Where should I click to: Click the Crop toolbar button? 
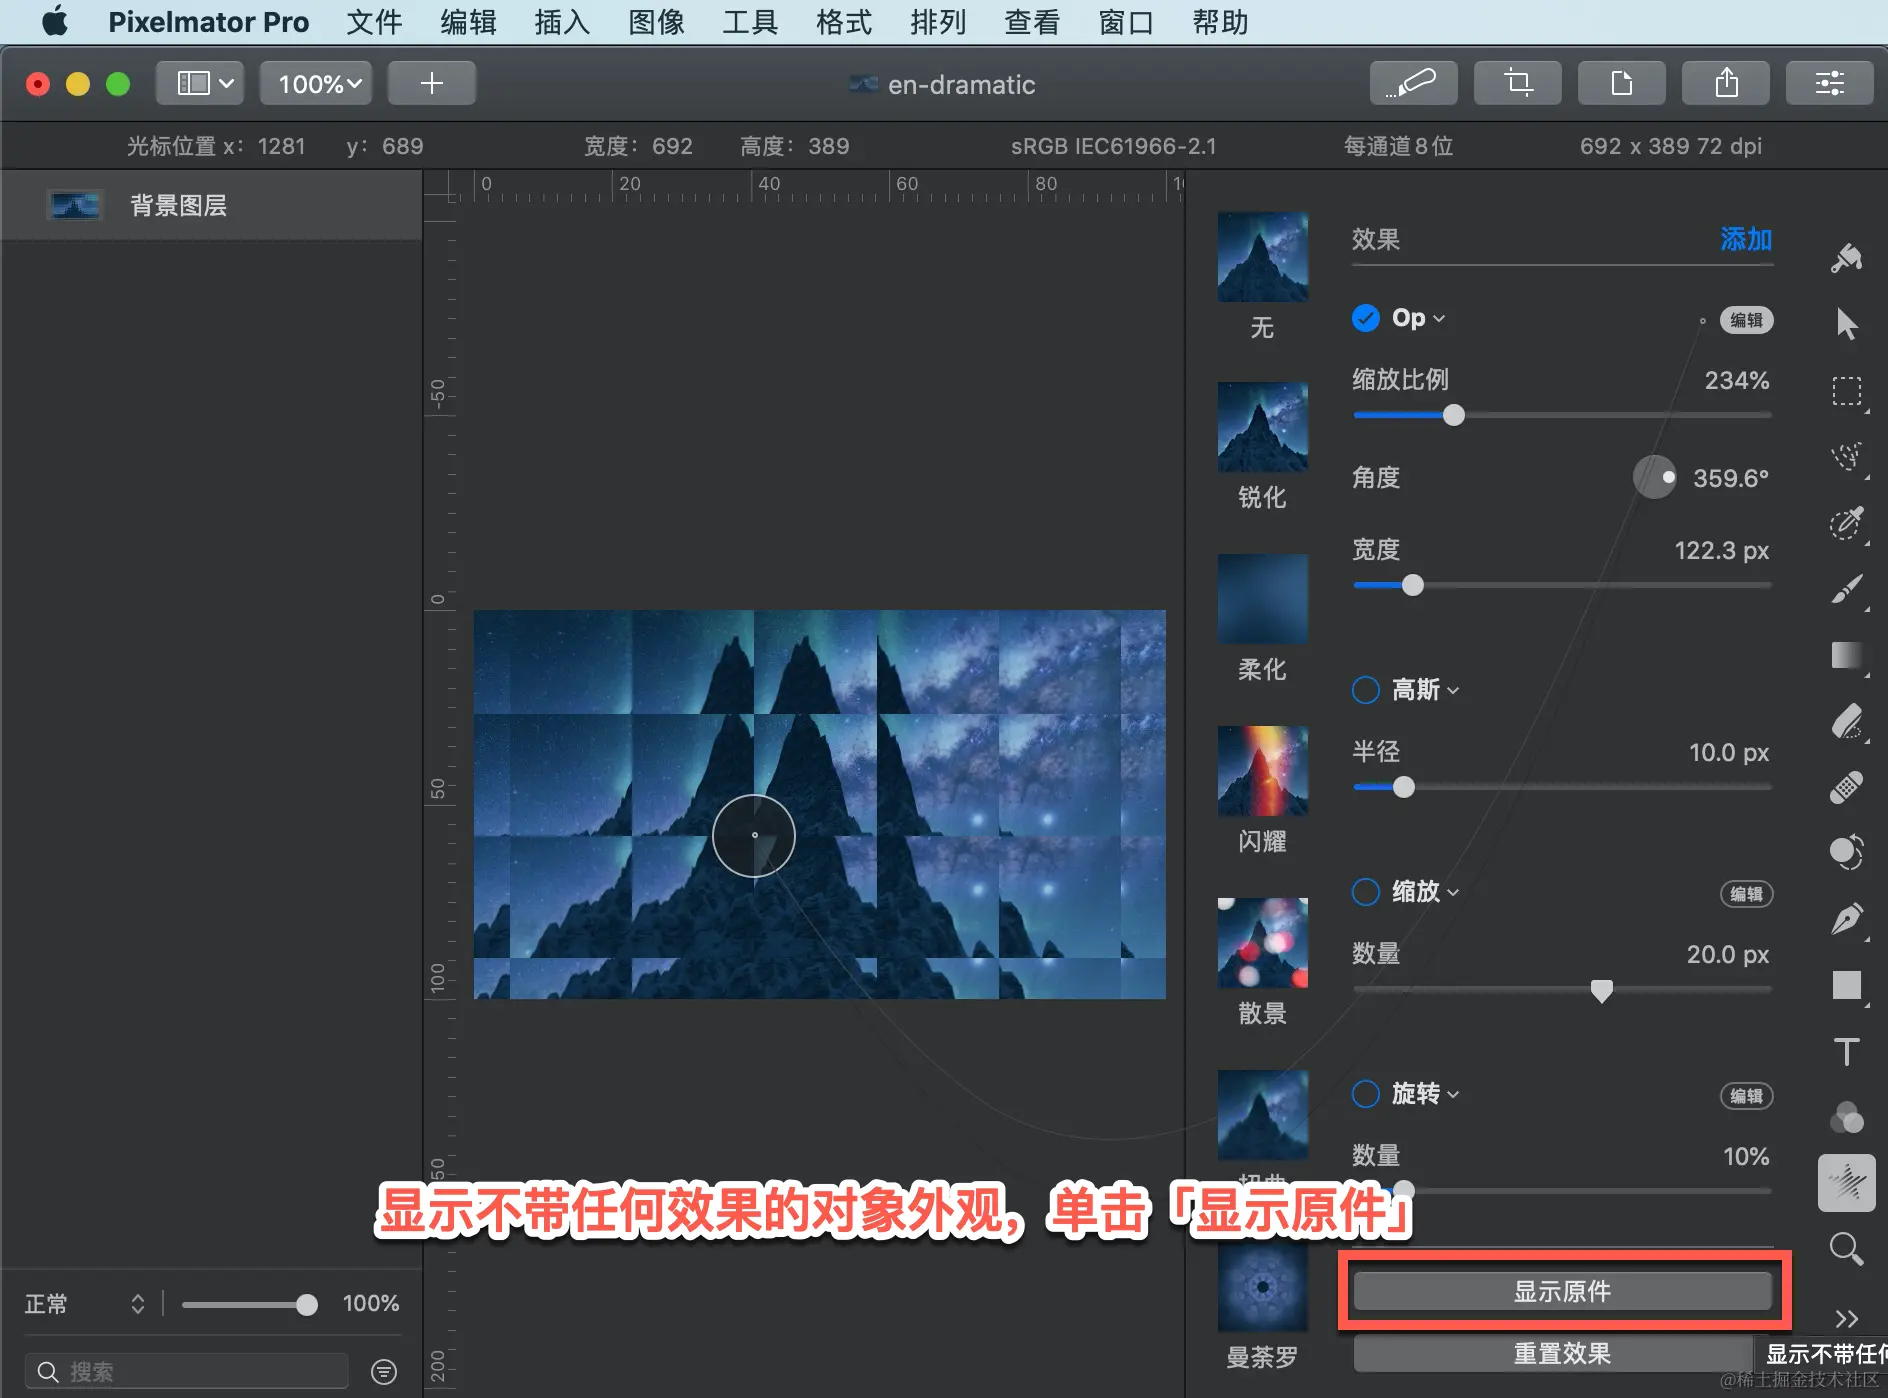(1517, 83)
